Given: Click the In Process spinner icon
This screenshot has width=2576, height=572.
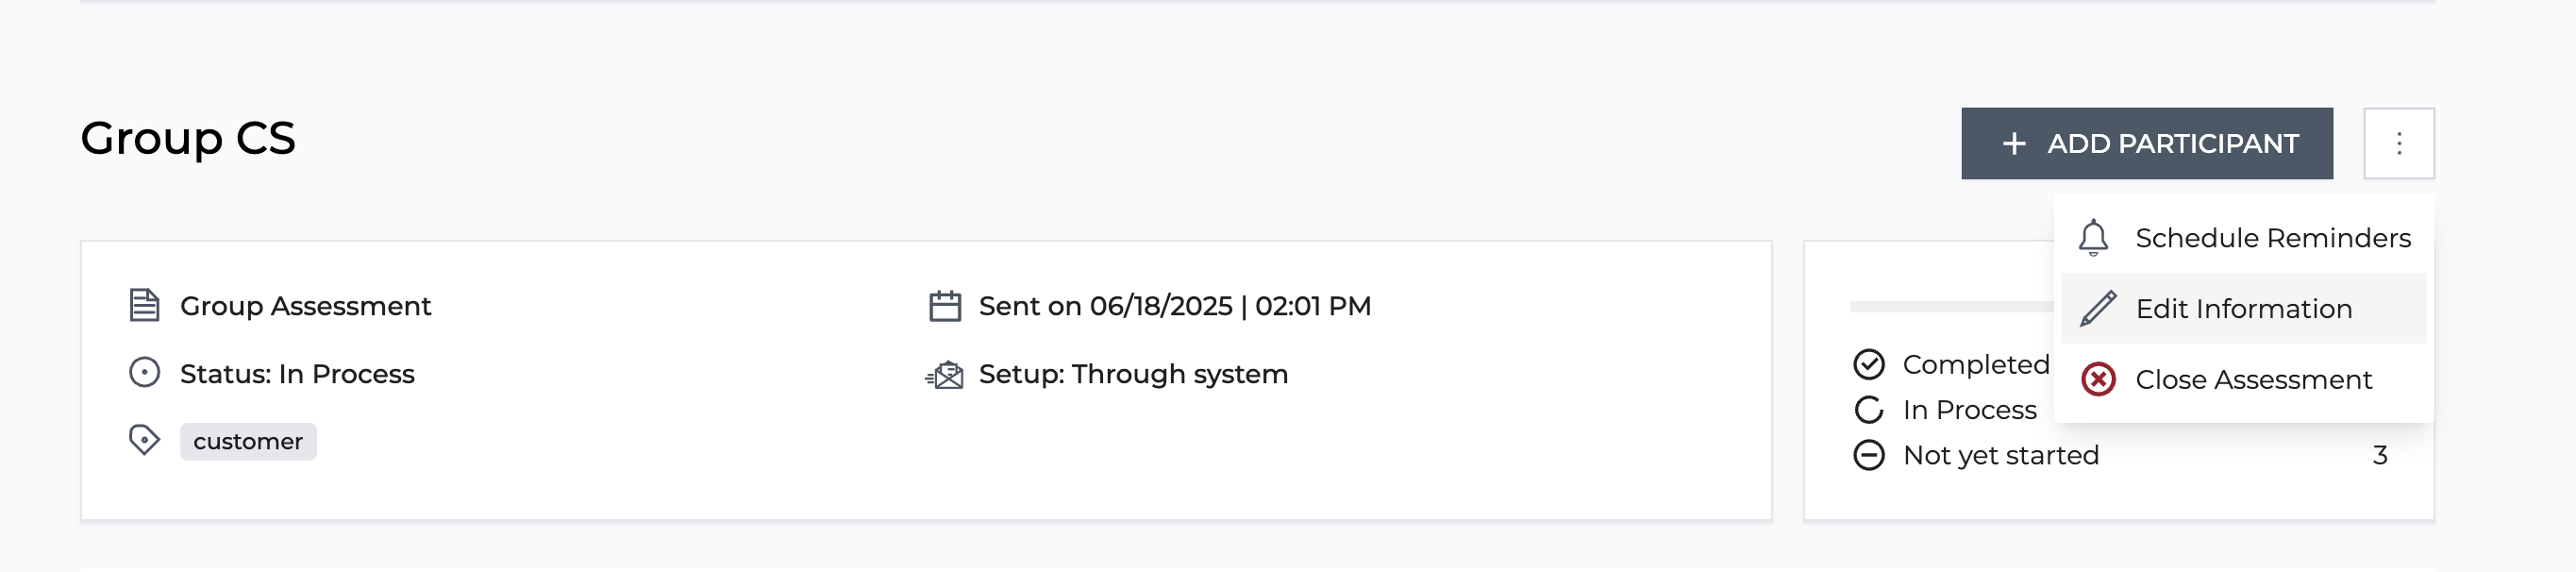Looking at the screenshot, I should [1869, 410].
